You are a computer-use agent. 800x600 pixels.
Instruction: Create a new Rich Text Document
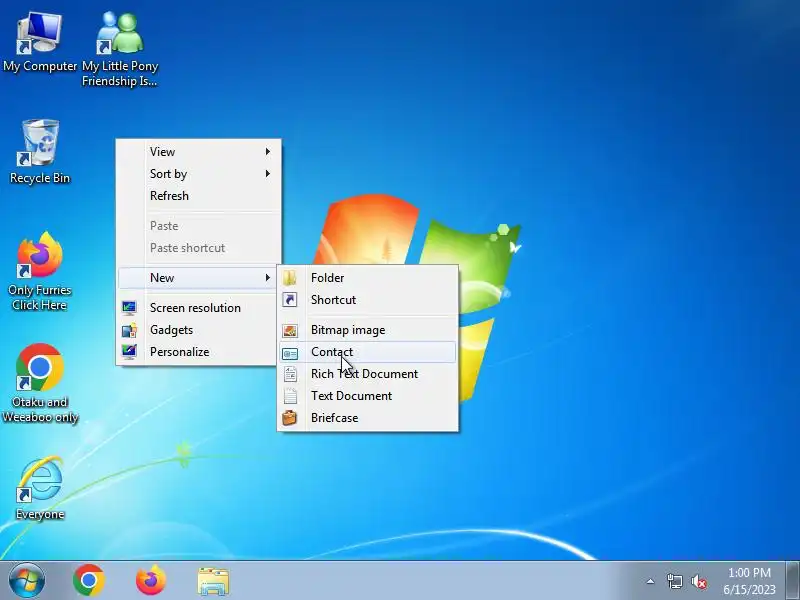(x=367, y=374)
